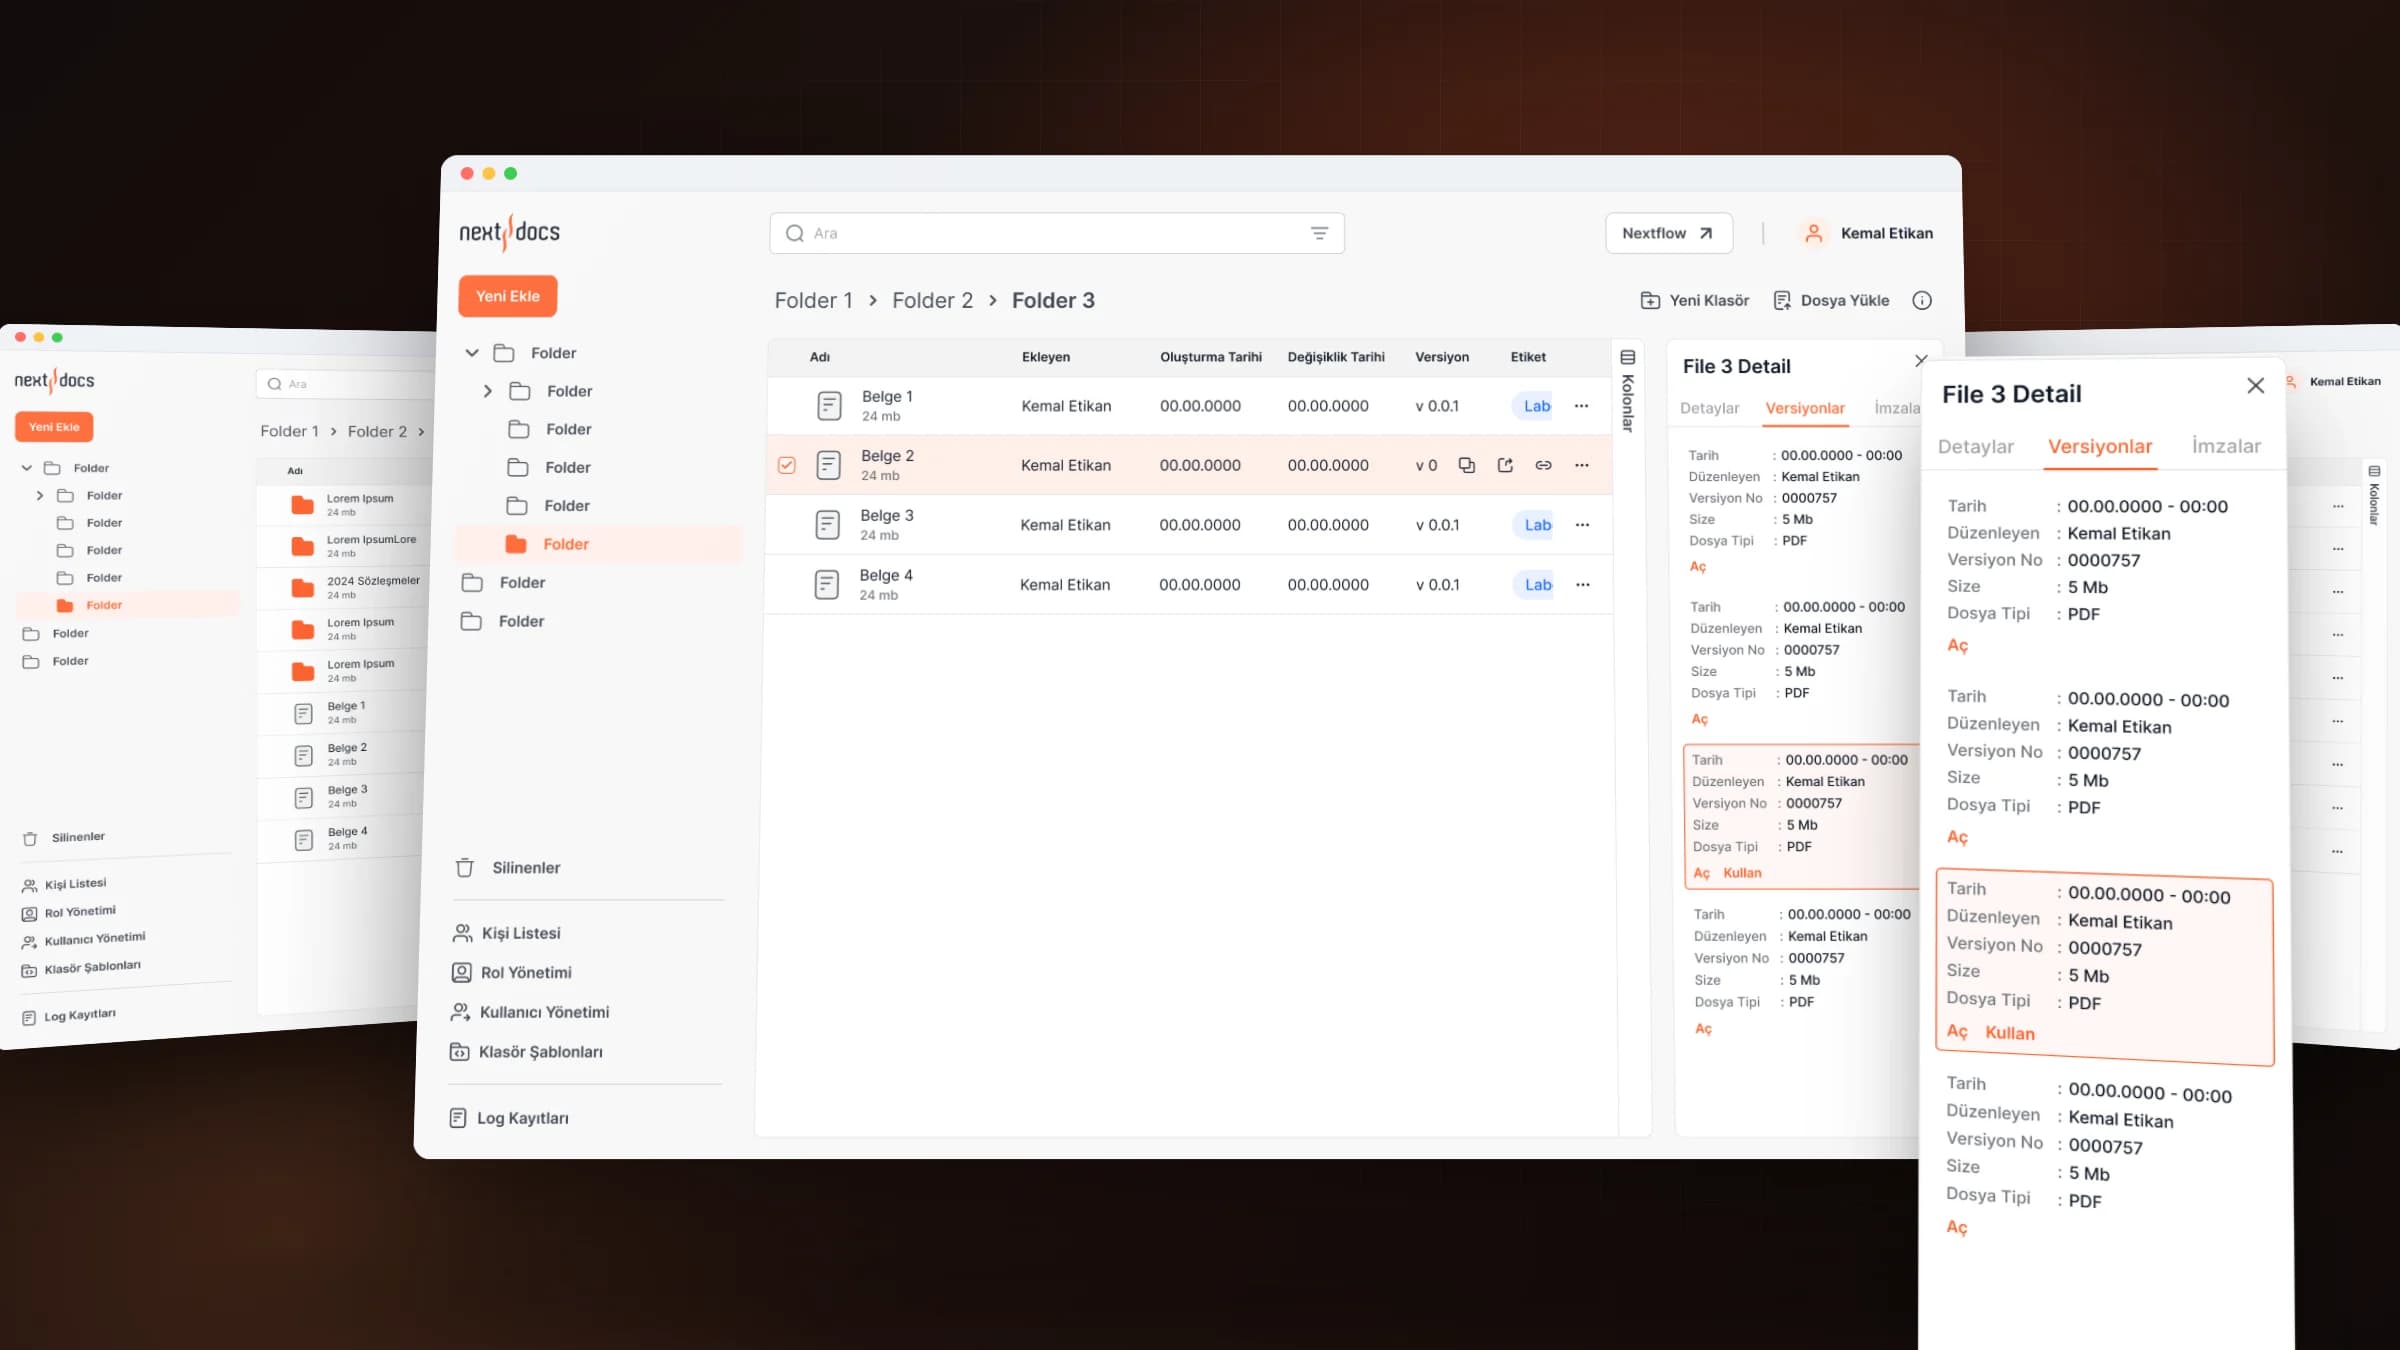2400x1350 pixels.
Task: Click Aç under first version in large panel
Action: (1957, 646)
